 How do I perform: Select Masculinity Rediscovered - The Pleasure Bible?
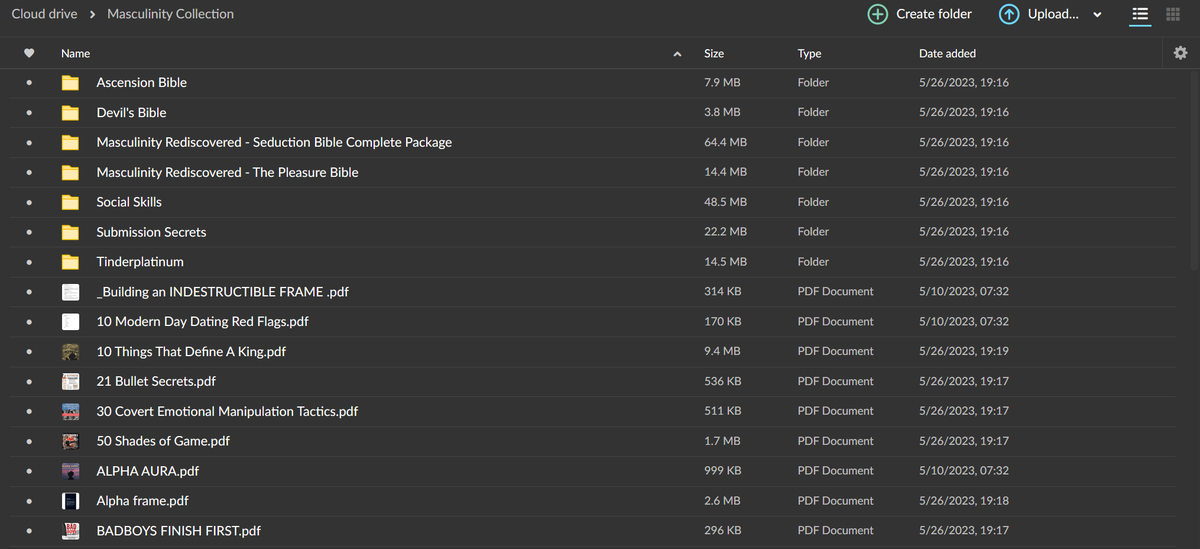click(227, 172)
